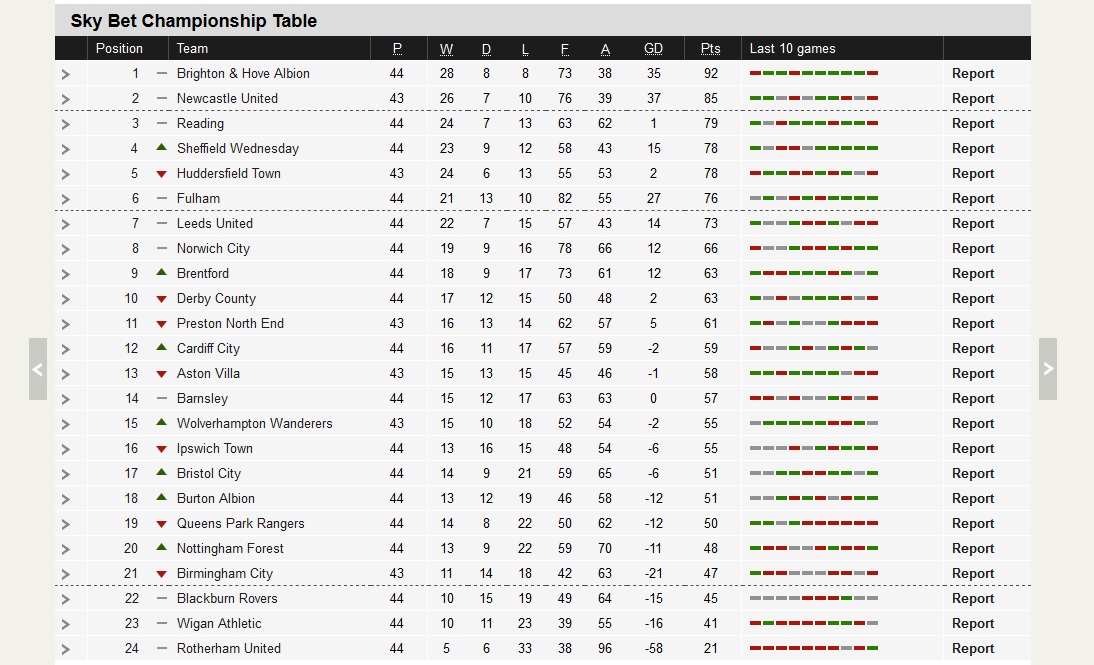Screen dimensions: 1094x665
Task: Open Reading's Report link
Action: 973,123
